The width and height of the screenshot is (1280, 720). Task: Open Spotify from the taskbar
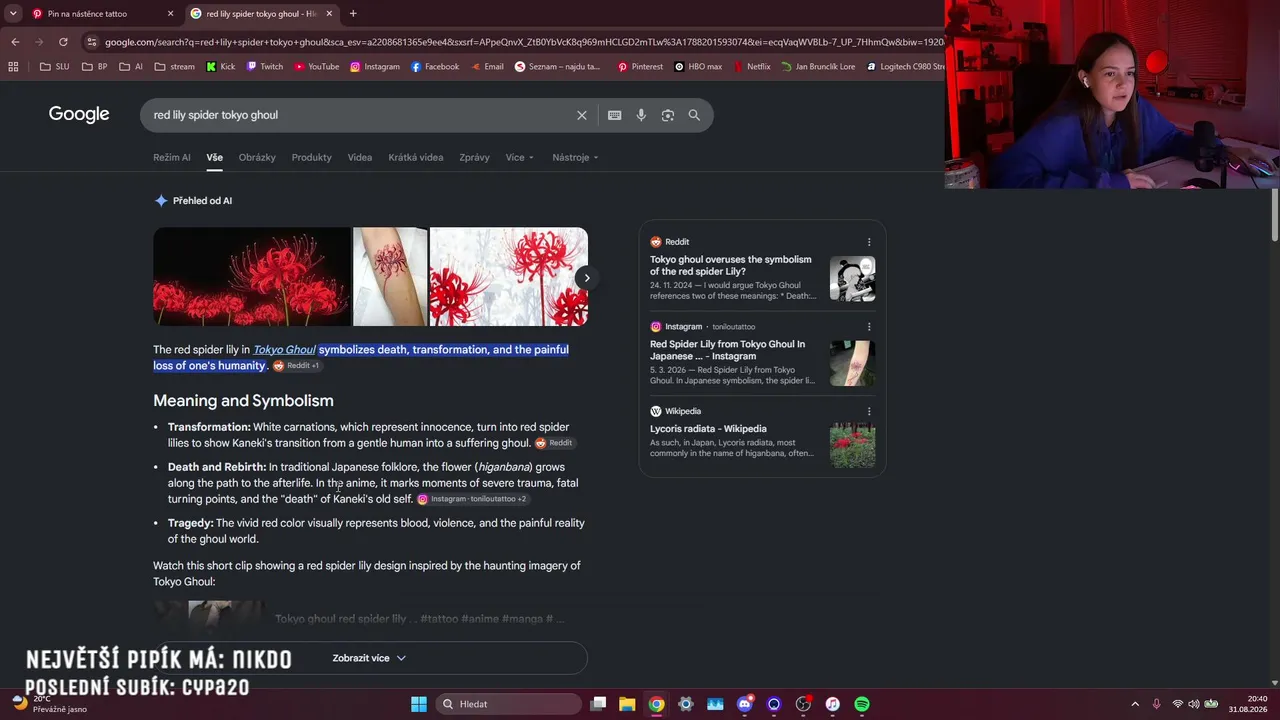[x=862, y=704]
